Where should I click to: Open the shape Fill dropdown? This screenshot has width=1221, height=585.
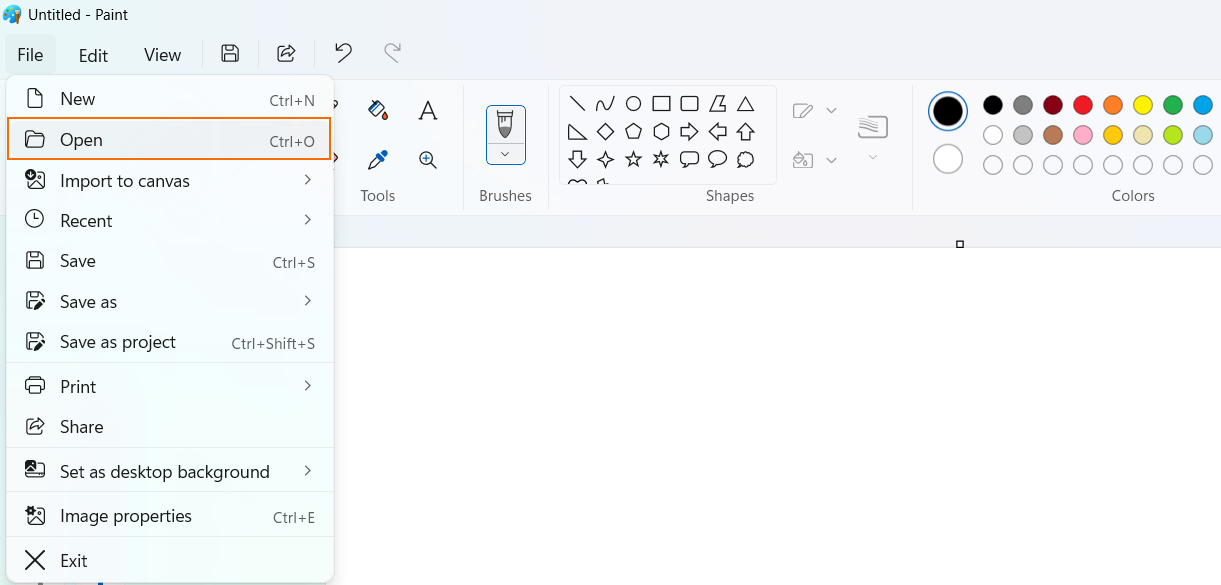point(831,159)
